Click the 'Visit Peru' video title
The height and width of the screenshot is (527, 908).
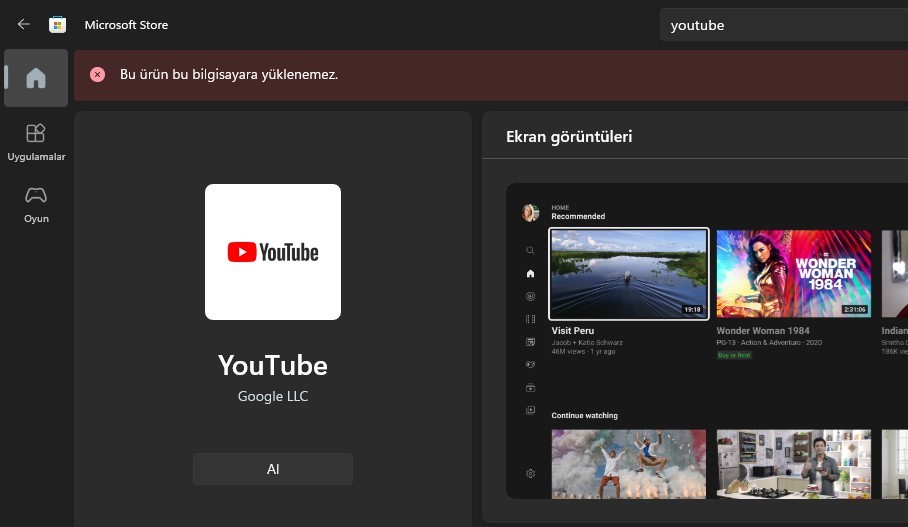point(573,331)
